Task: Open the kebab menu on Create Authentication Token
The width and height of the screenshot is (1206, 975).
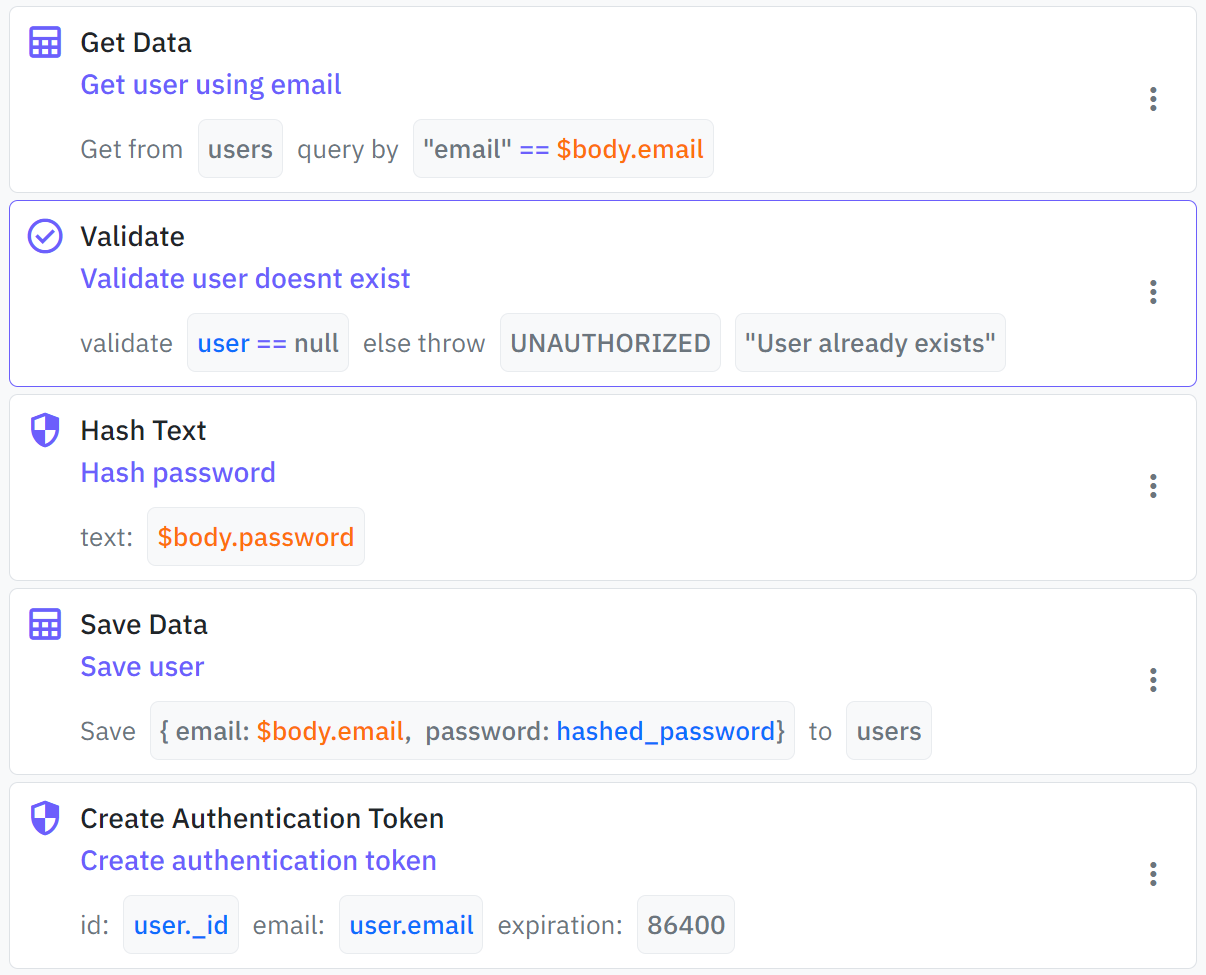Action: point(1153,874)
